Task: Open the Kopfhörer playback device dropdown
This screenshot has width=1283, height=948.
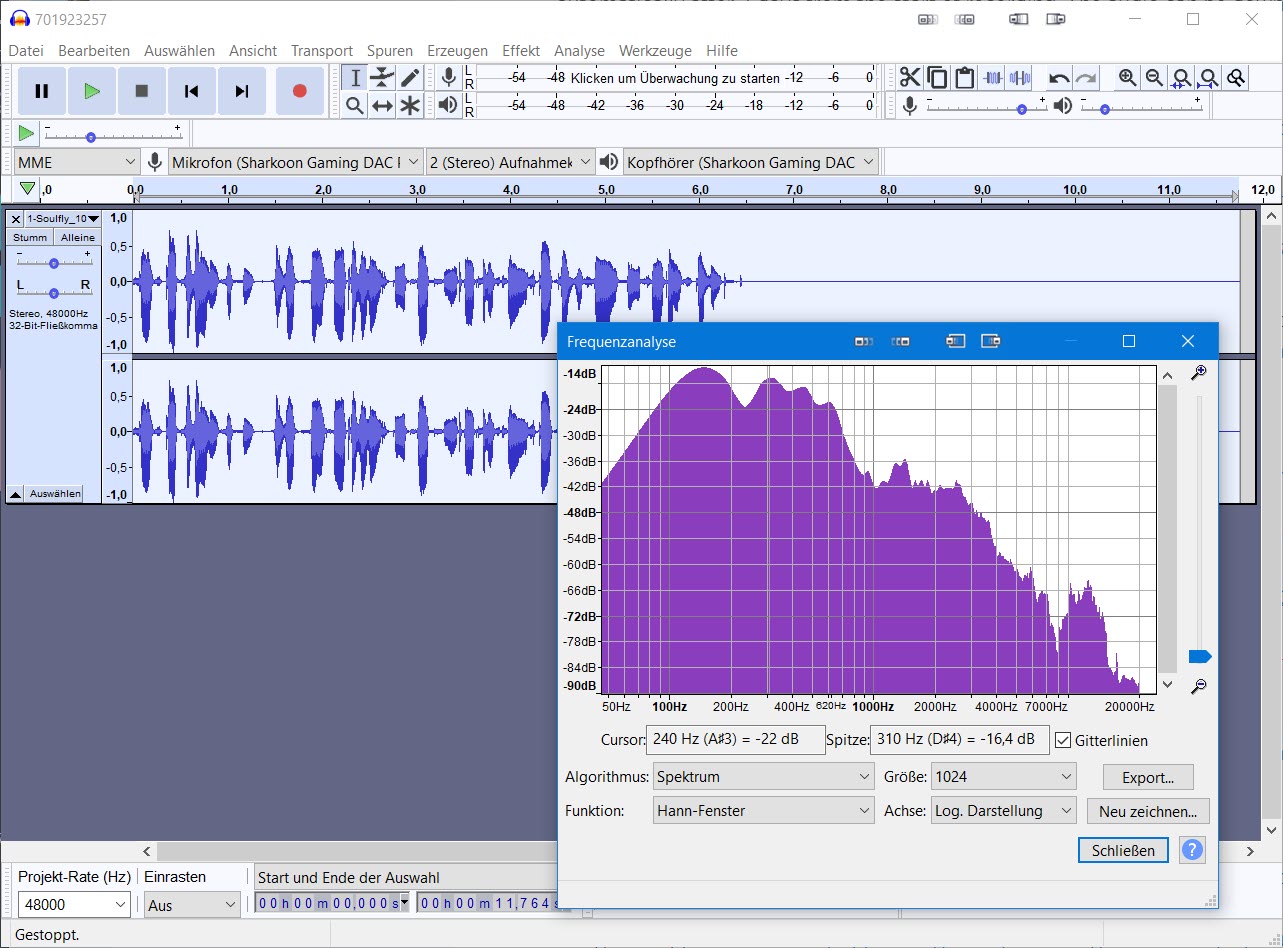Action: (750, 162)
